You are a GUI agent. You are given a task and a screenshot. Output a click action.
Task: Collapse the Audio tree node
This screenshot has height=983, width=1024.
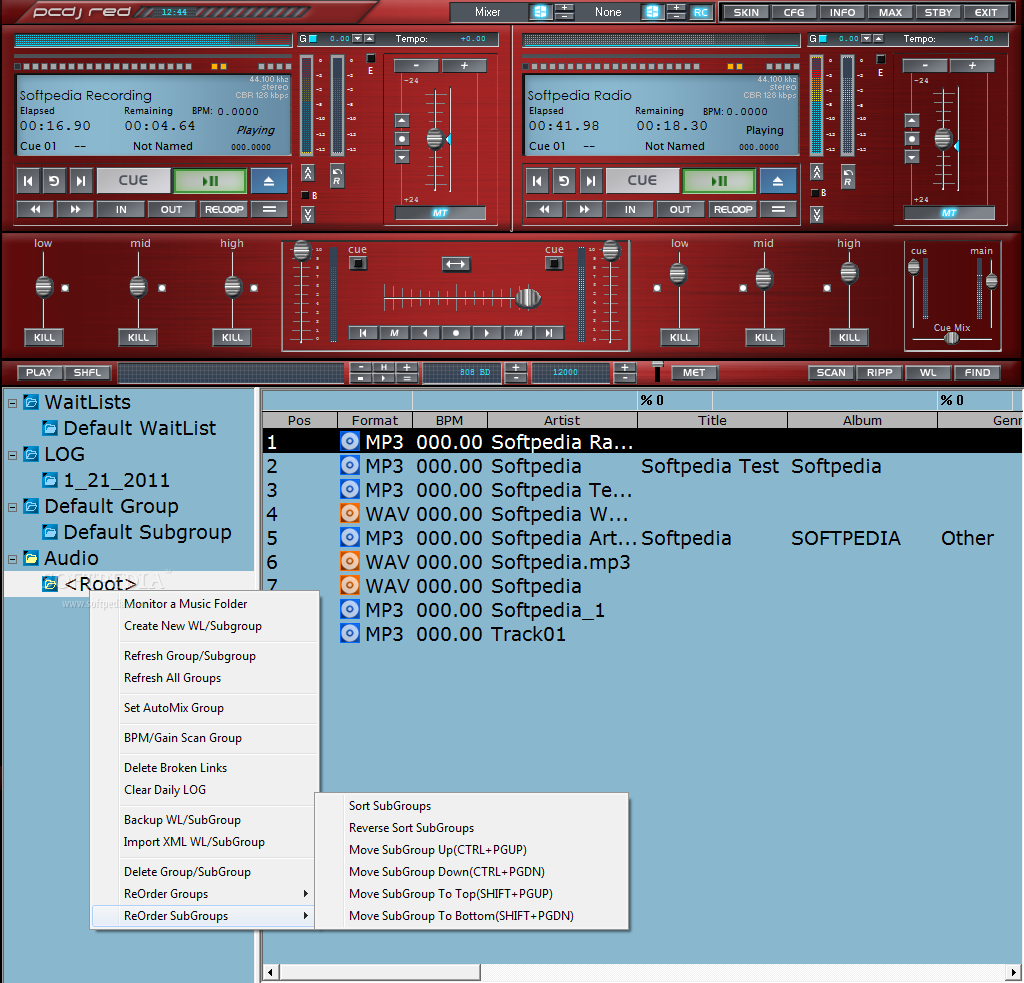point(12,559)
